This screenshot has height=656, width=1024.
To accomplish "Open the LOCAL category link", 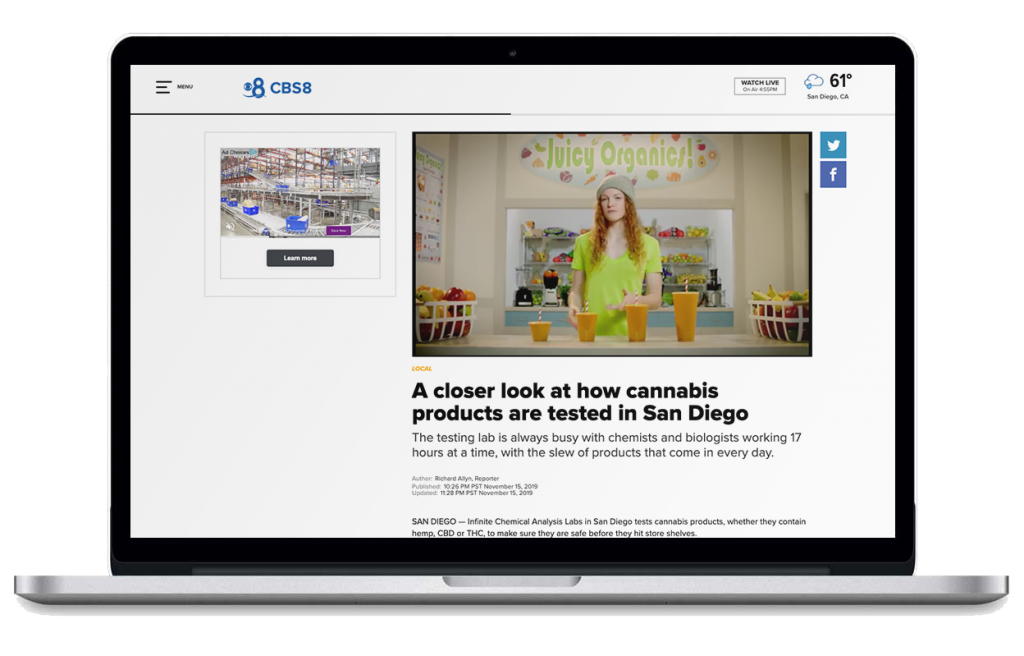I will tap(422, 369).
